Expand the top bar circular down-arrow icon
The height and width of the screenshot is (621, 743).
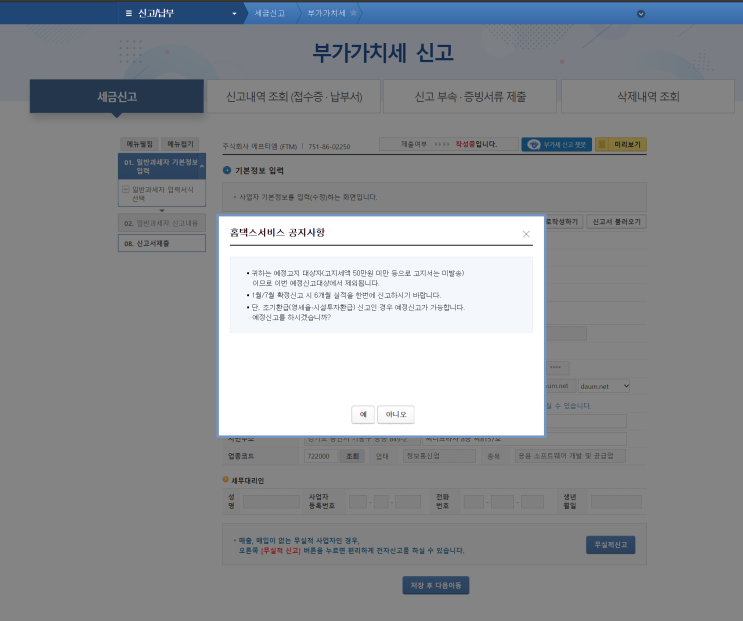pyautogui.click(x=641, y=14)
